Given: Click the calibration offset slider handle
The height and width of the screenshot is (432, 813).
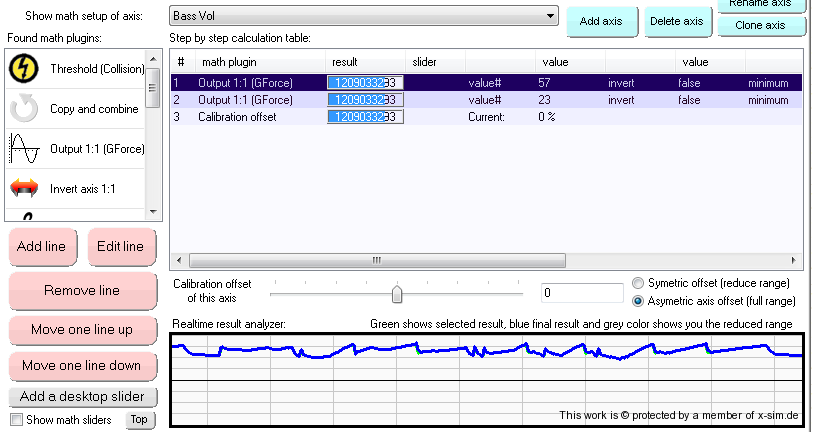Looking at the screenshot, I should click(x=397, y=294).
